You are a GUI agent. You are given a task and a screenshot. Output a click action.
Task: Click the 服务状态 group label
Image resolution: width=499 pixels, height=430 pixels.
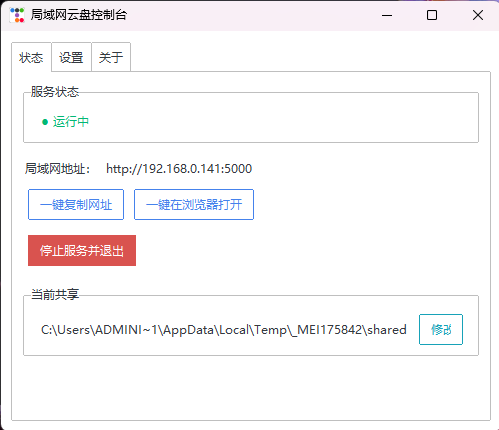(55, 91)
